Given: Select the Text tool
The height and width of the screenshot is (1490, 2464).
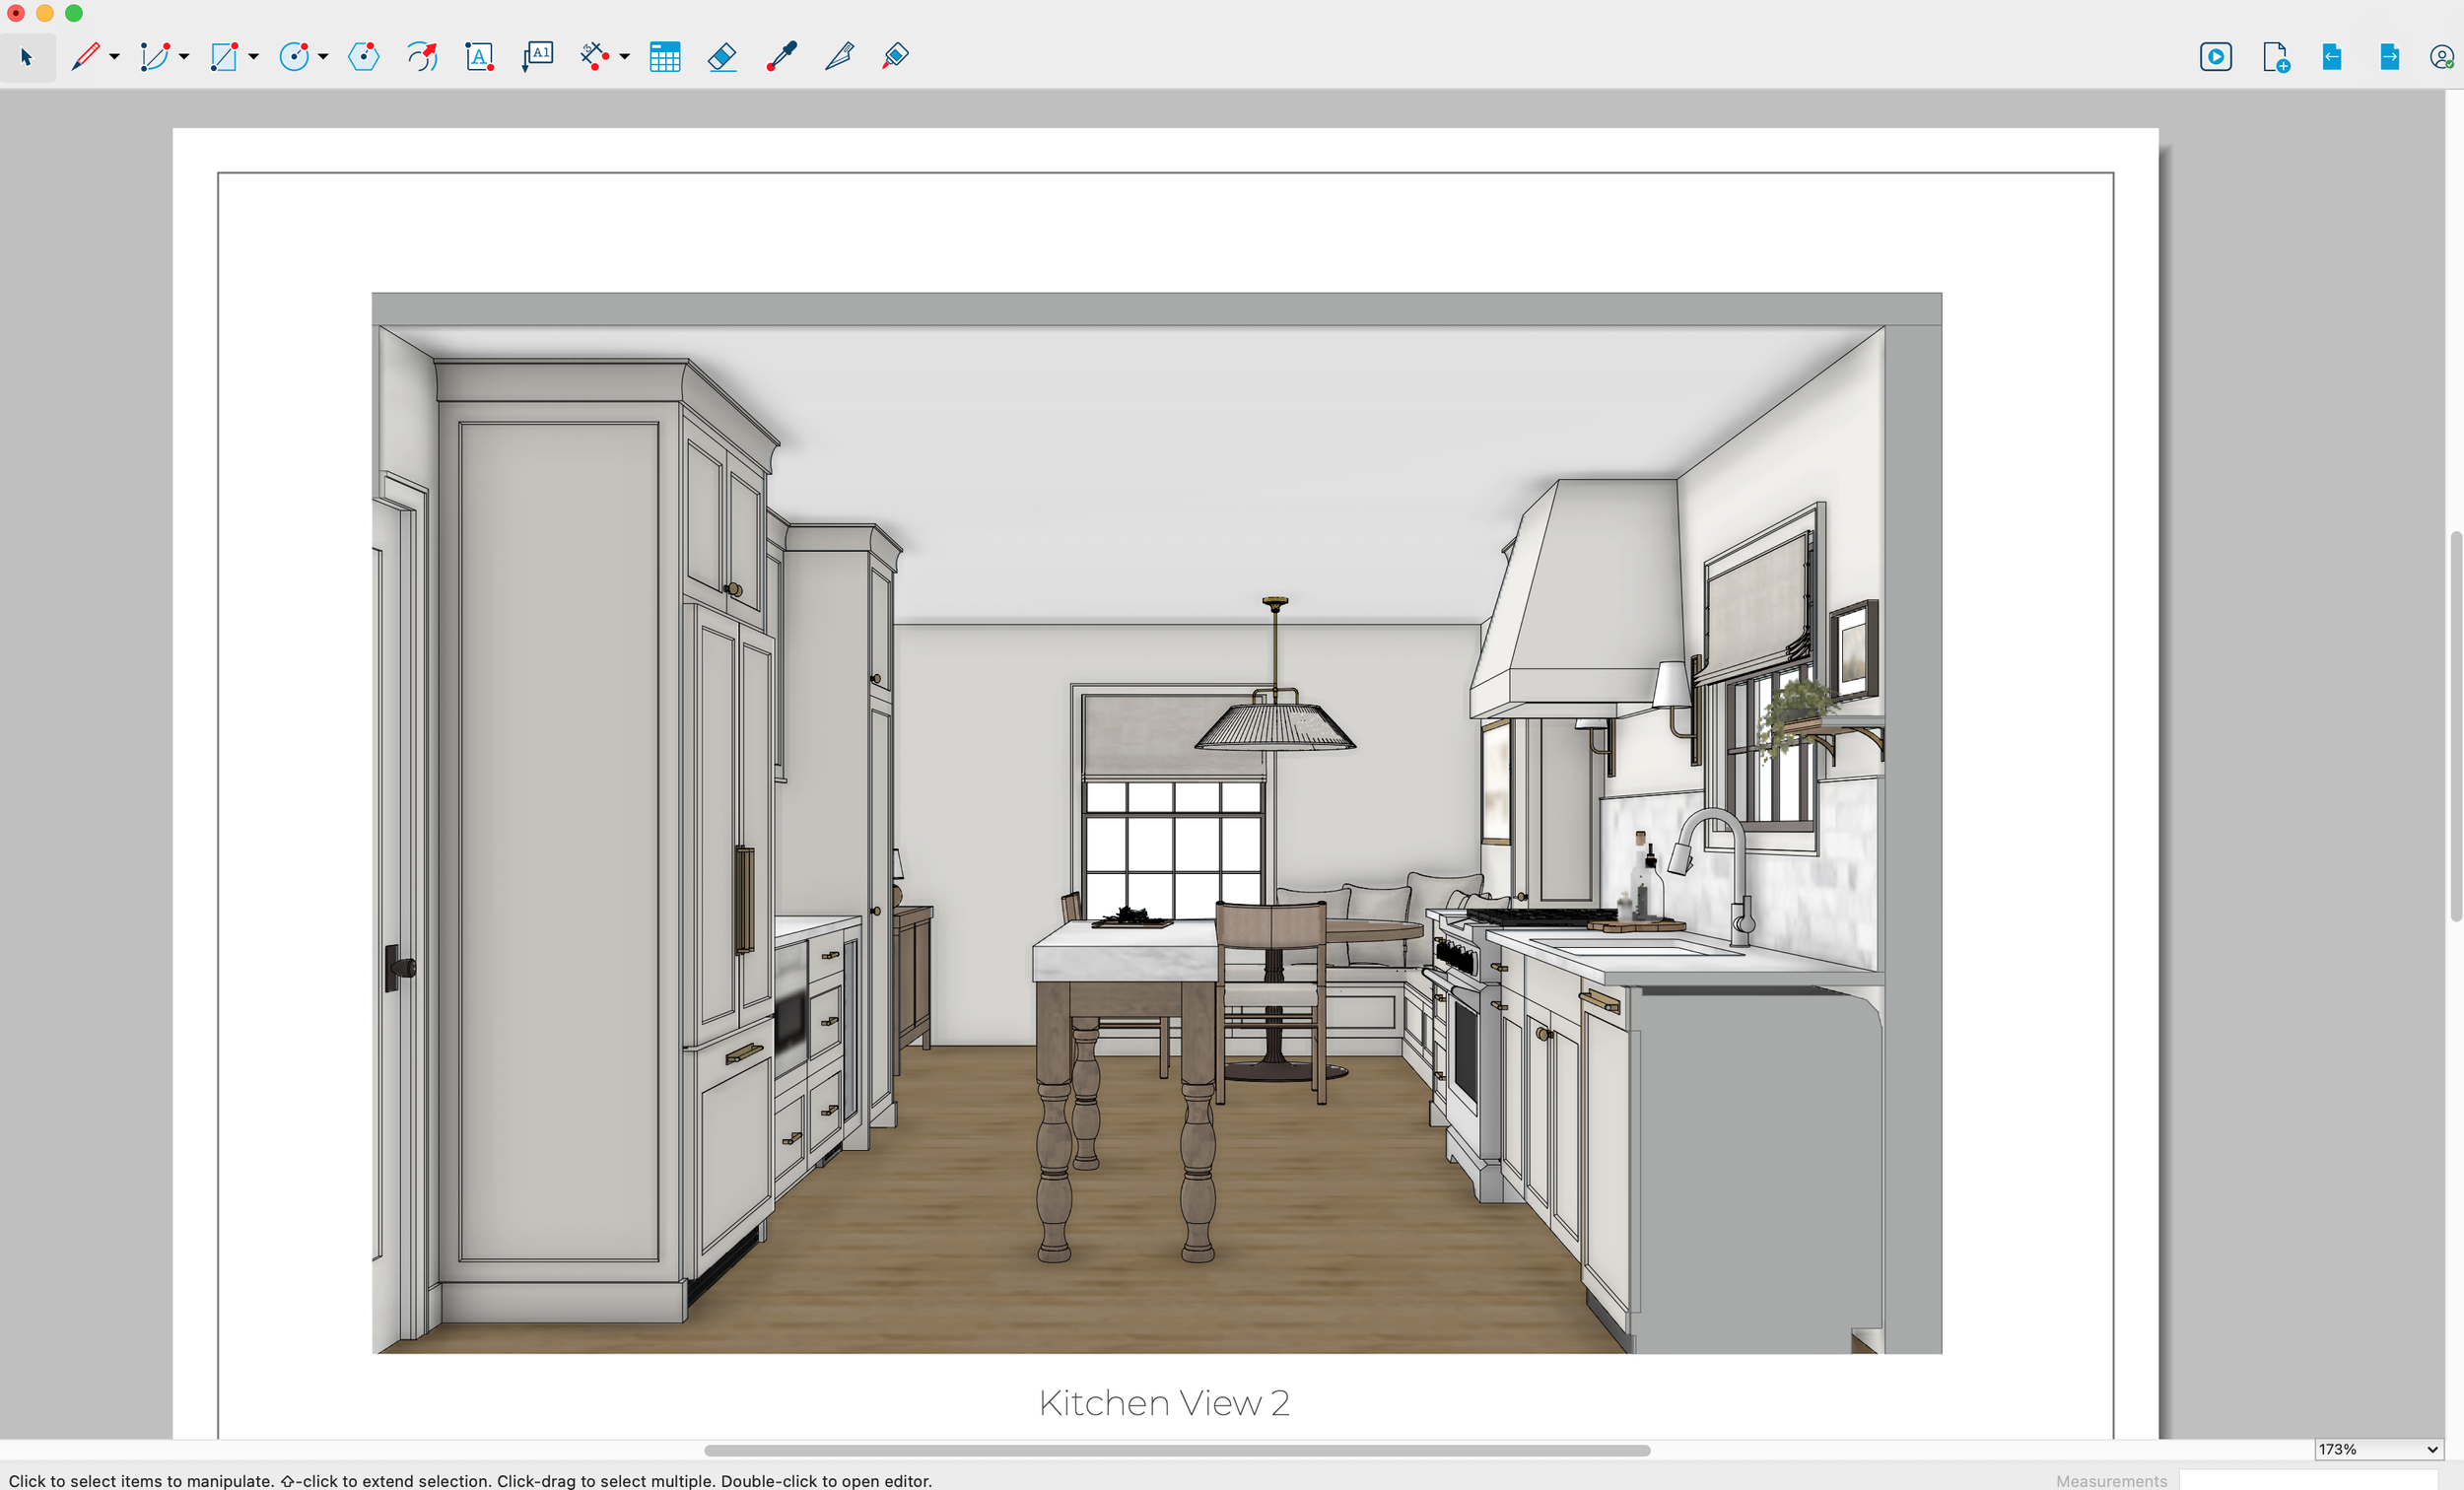Looking at the screenshot, I should [x=480, y=57].
